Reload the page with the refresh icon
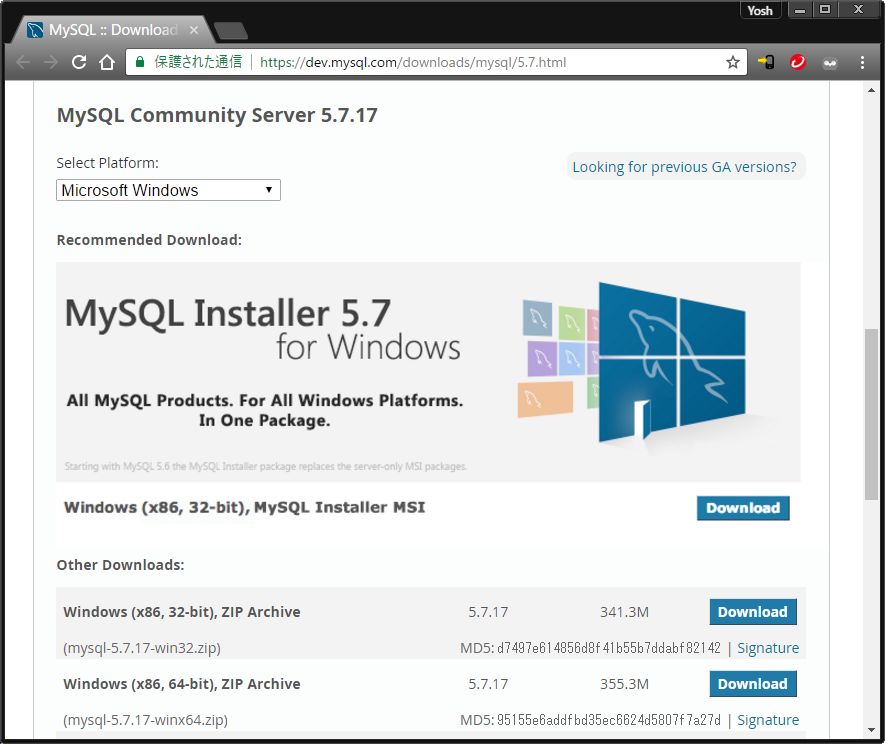This screenshot has width=885, height=744. coord(79,62)
